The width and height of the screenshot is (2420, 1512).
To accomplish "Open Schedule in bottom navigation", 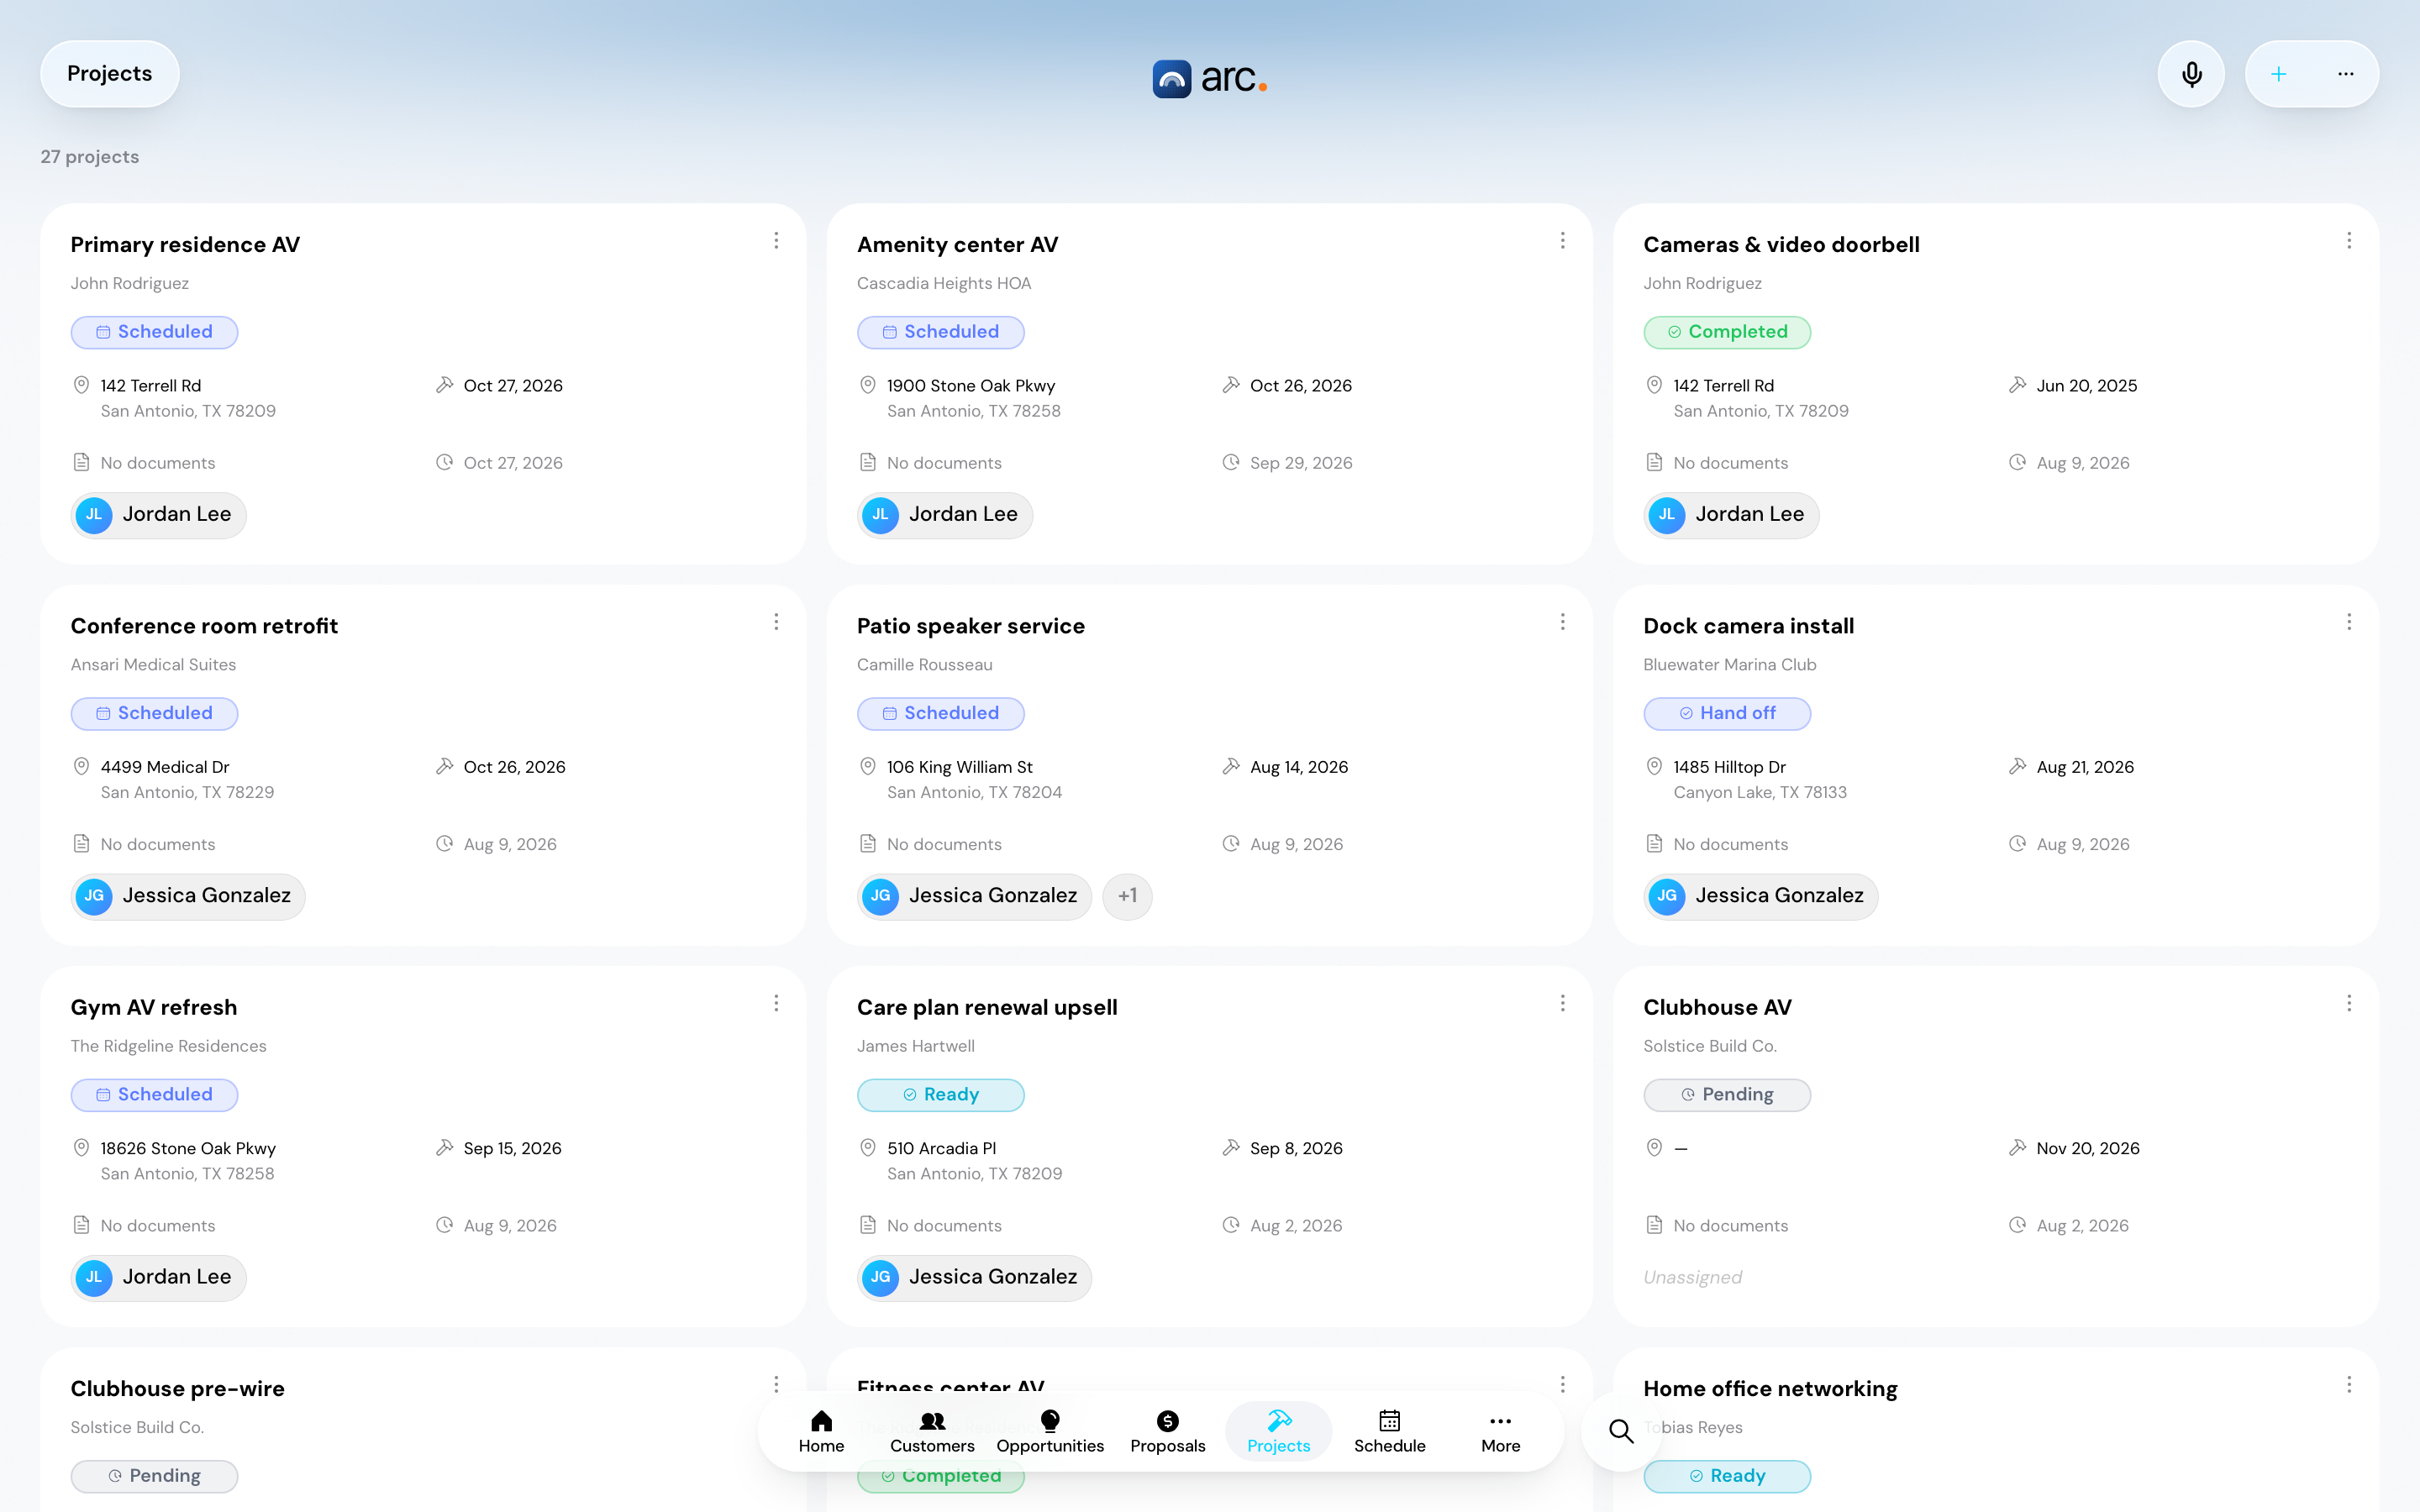I will (x=1389, y=1432).
